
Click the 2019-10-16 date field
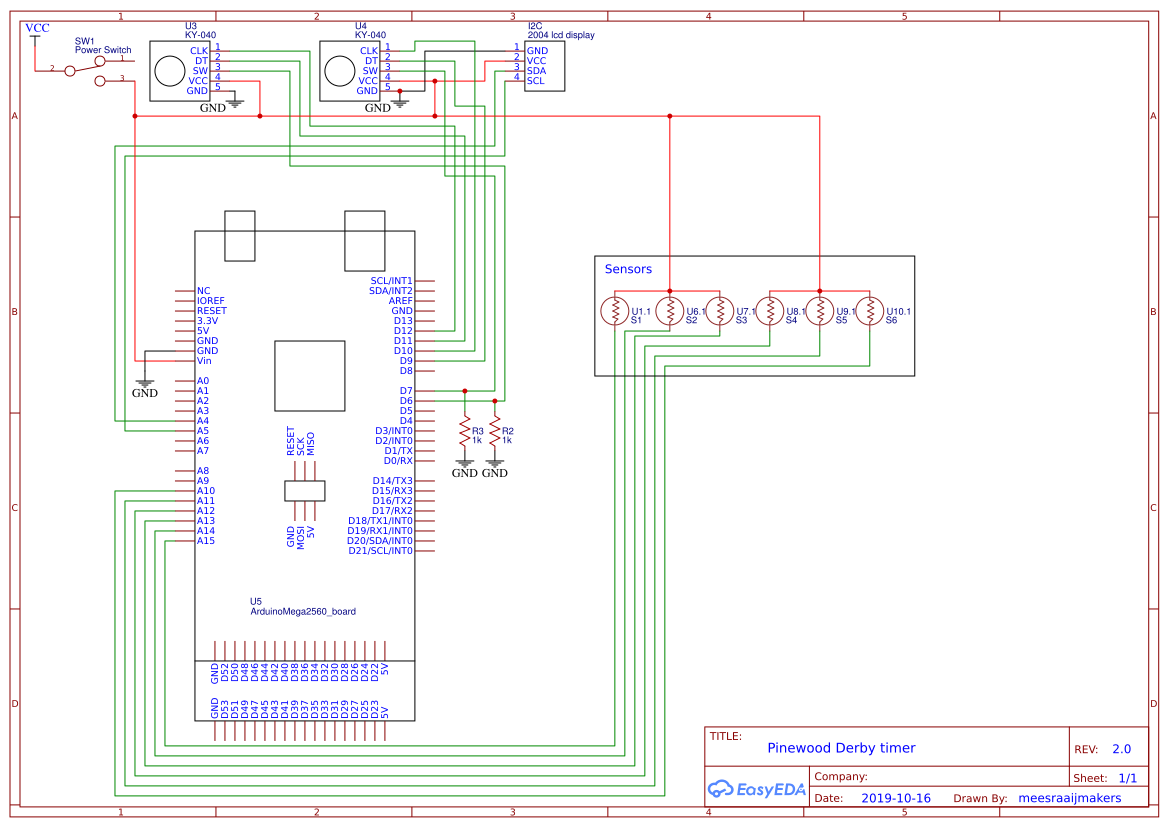[x=895, y=798]
